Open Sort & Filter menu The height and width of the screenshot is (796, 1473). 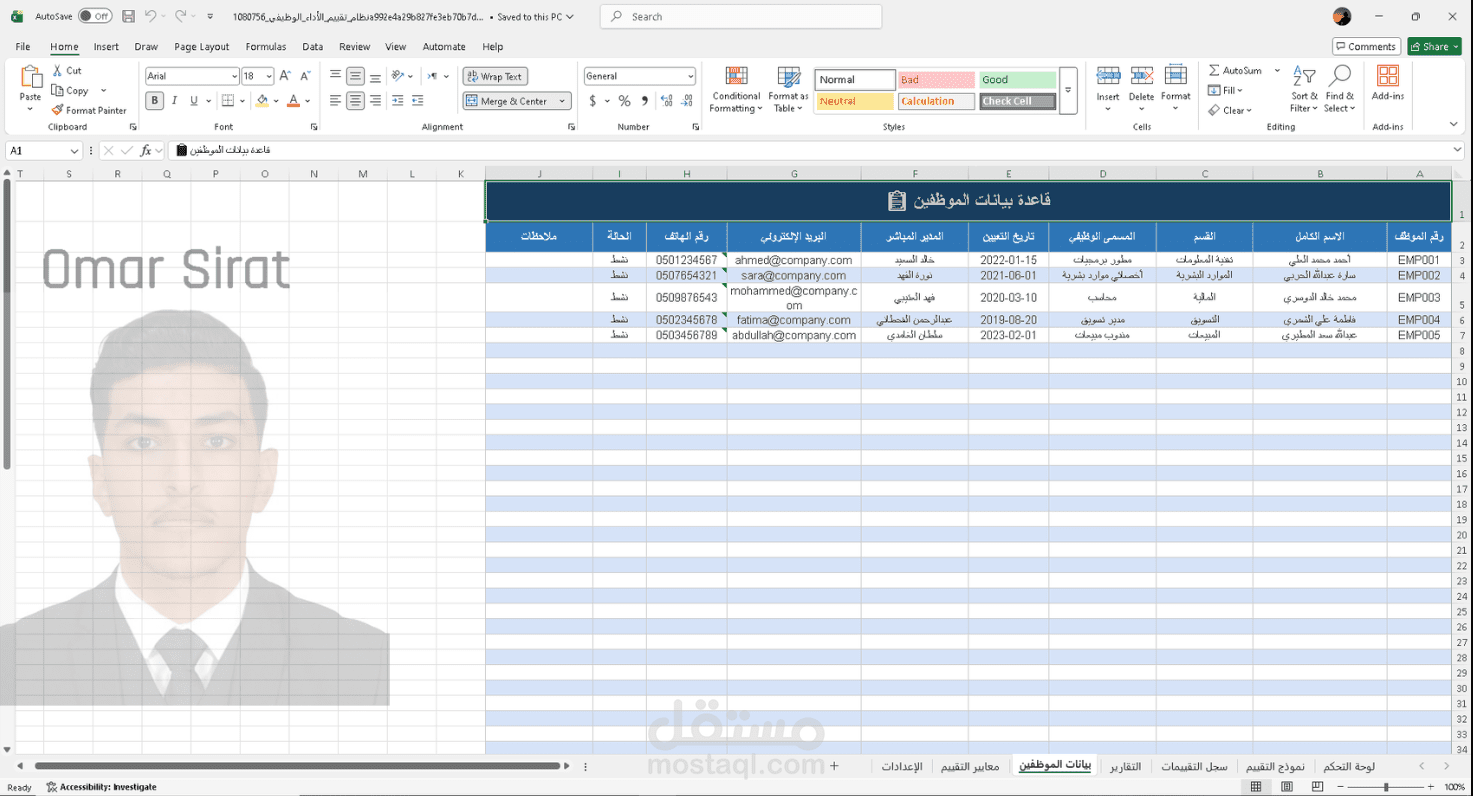tap(1304, 89)
